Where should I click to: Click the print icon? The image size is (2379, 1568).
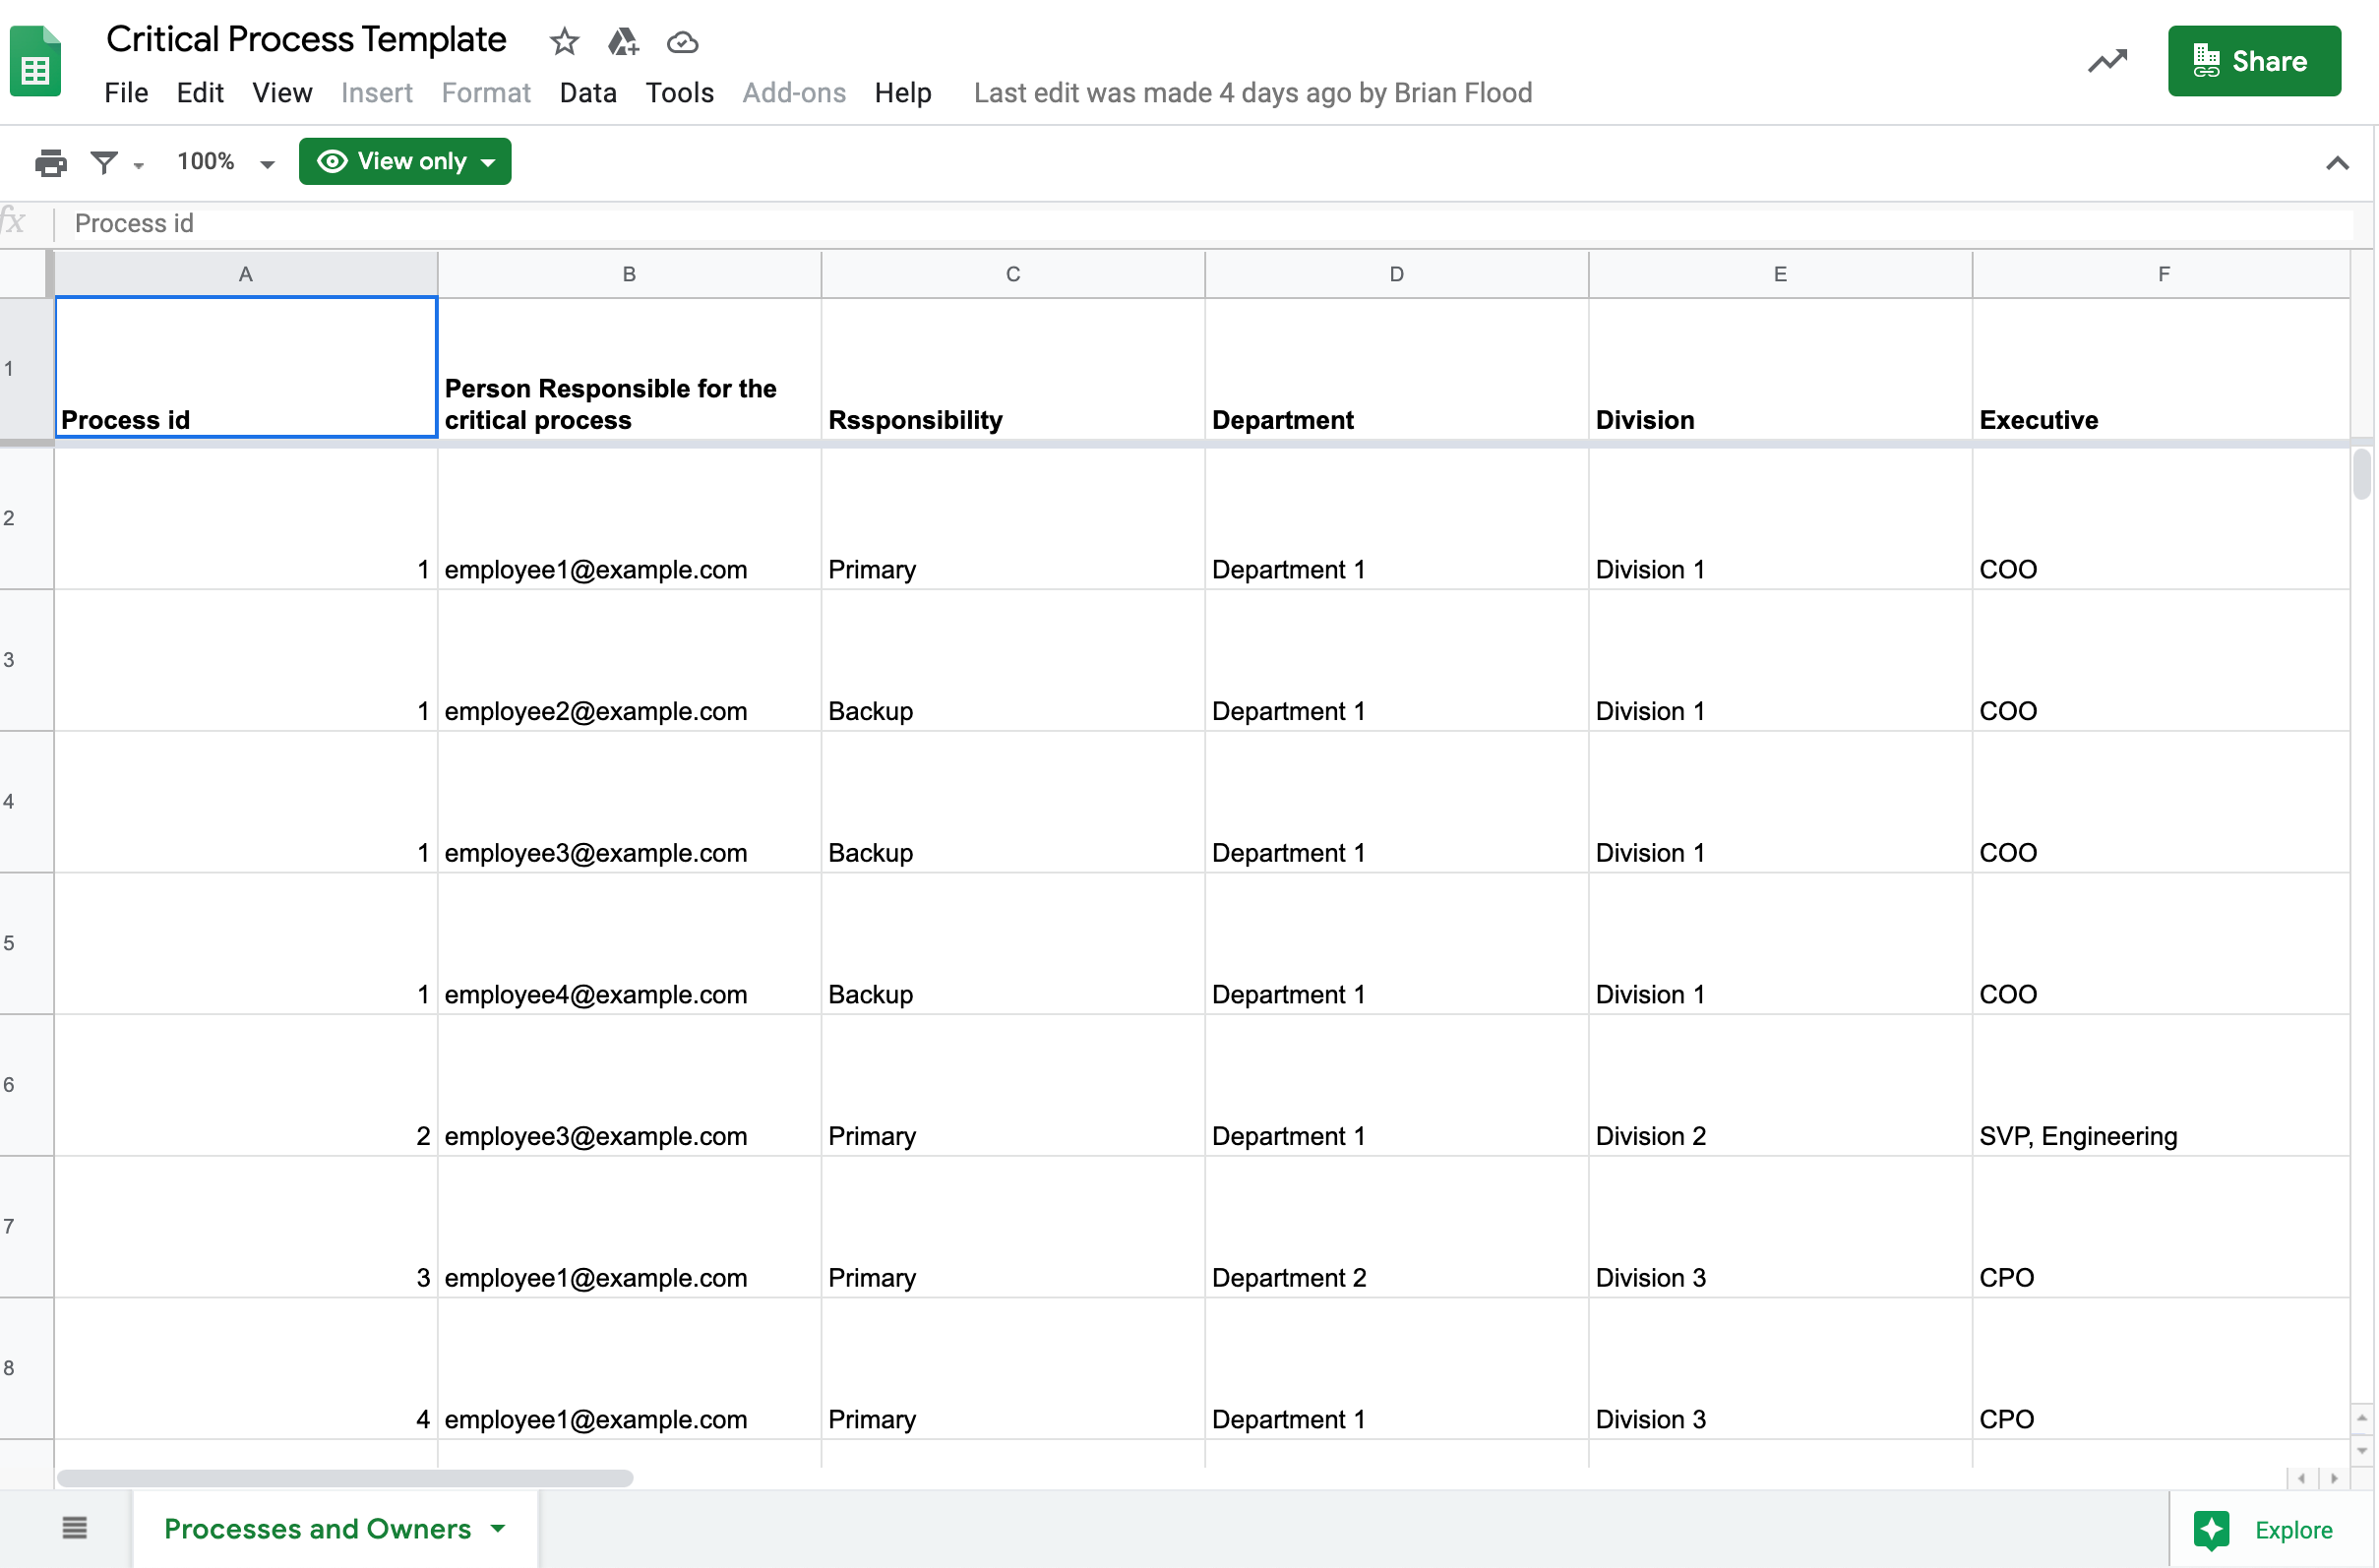coord(50,162)
